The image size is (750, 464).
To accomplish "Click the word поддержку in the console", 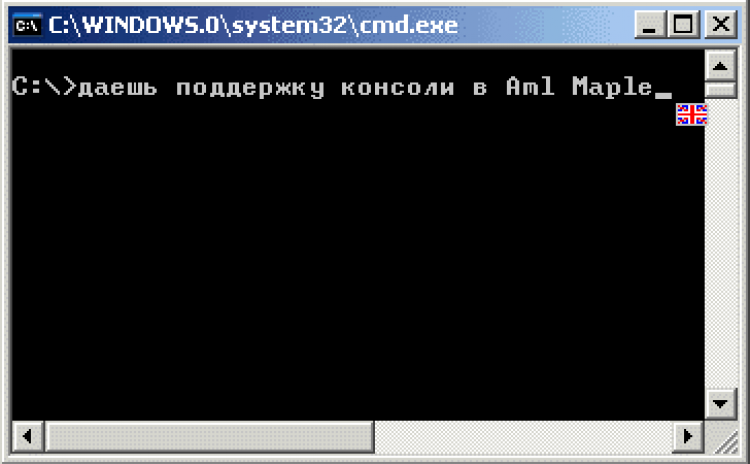I will [x=250, y=88].
